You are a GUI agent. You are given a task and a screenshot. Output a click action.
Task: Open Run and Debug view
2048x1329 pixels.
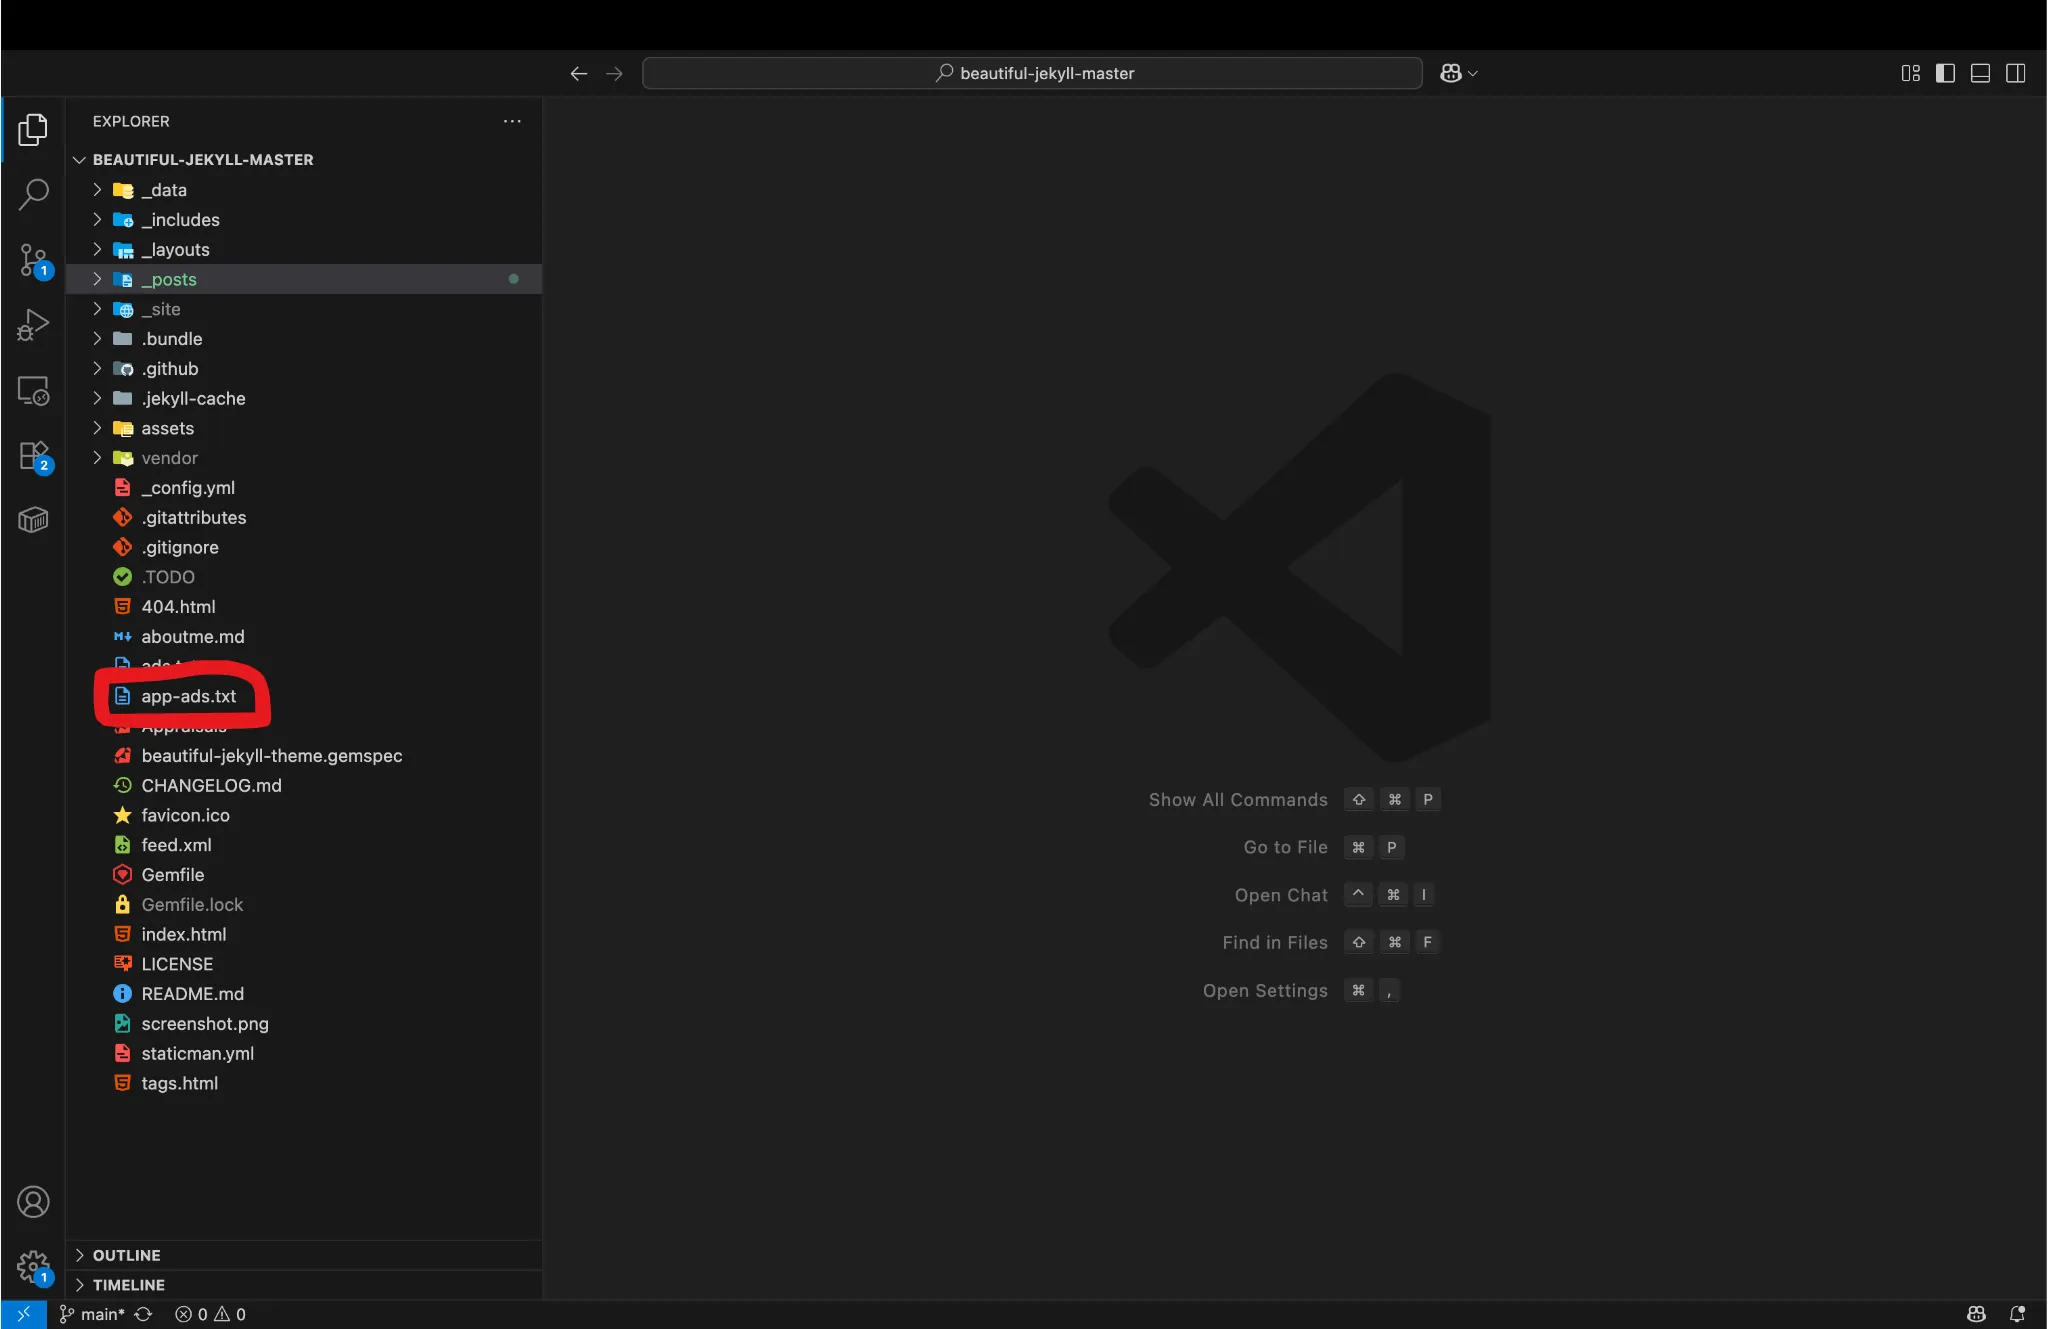click(33, 325)
